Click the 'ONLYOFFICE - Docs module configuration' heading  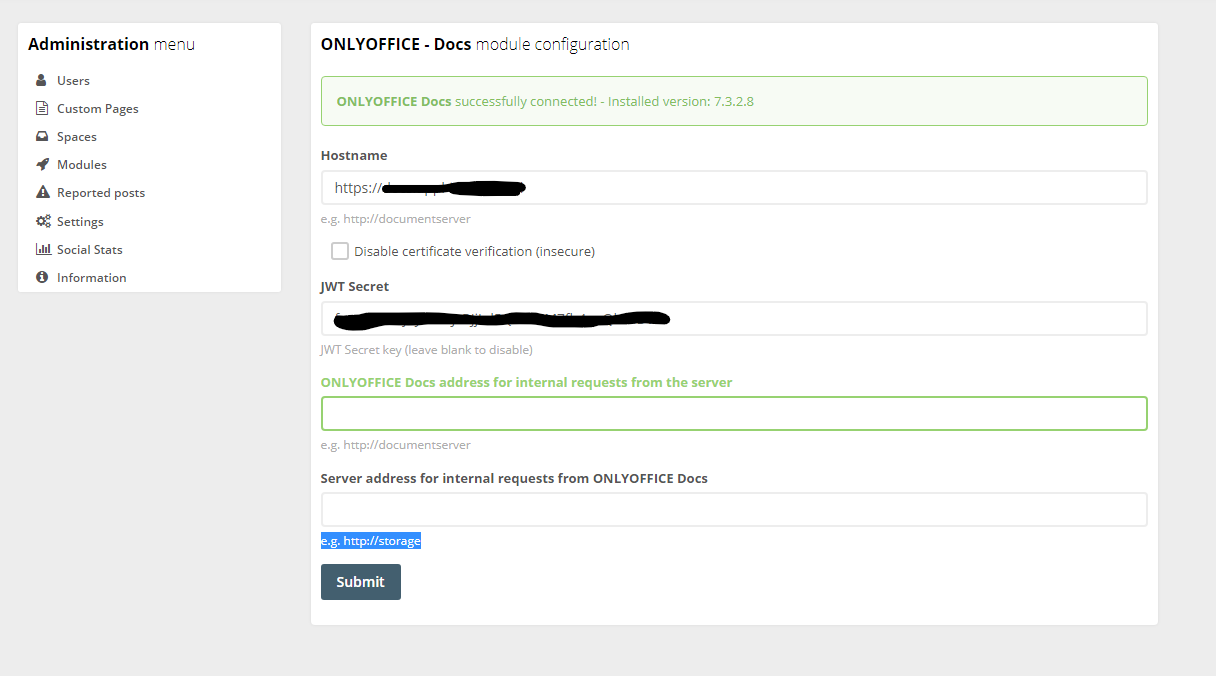click(x=475, y=44)
